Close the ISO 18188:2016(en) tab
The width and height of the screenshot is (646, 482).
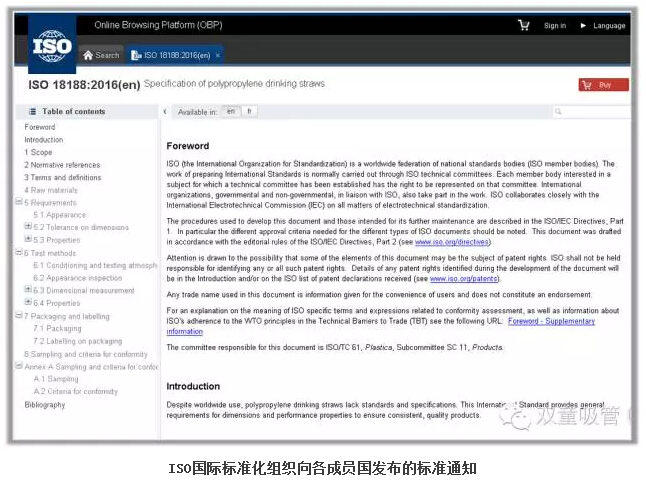pos(218,55)
